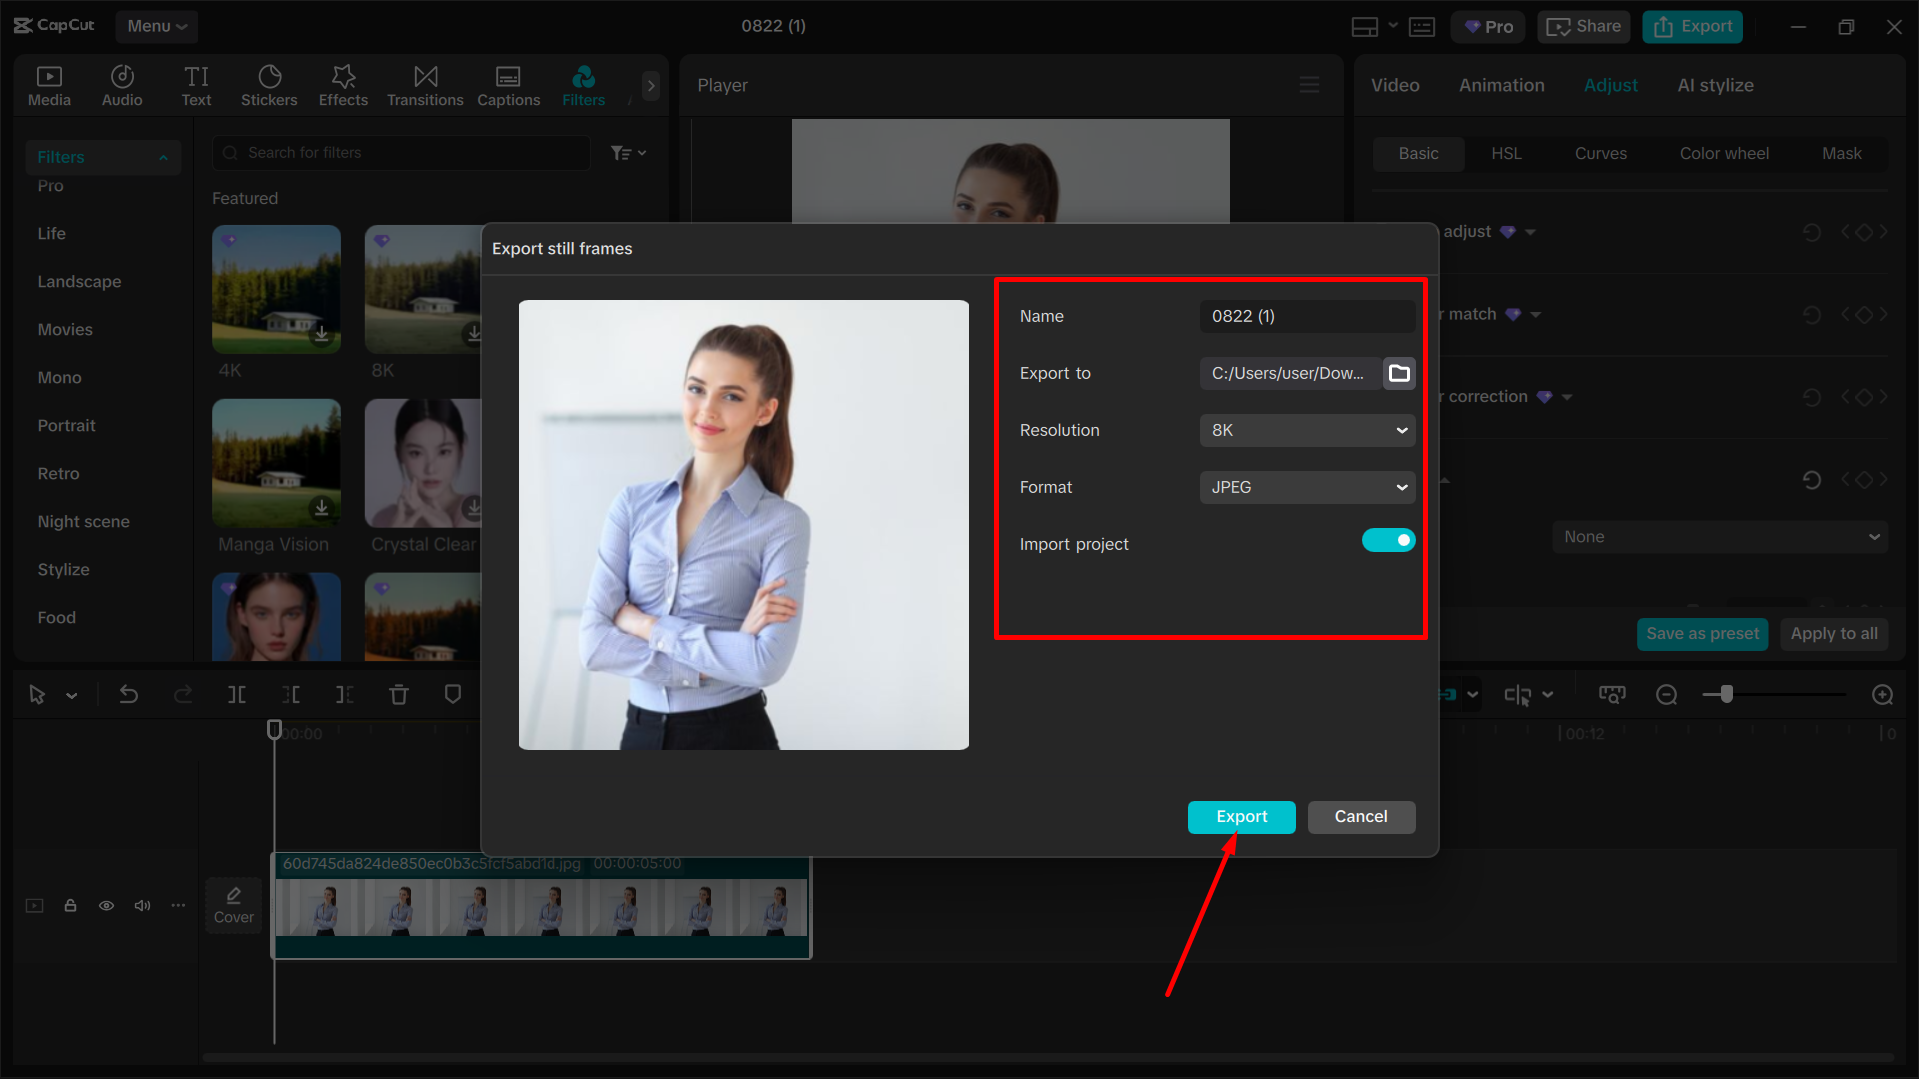Open the Menu dropdown in the top bar
This screenshot has width=1919, height=1079.
click(156, 26)
